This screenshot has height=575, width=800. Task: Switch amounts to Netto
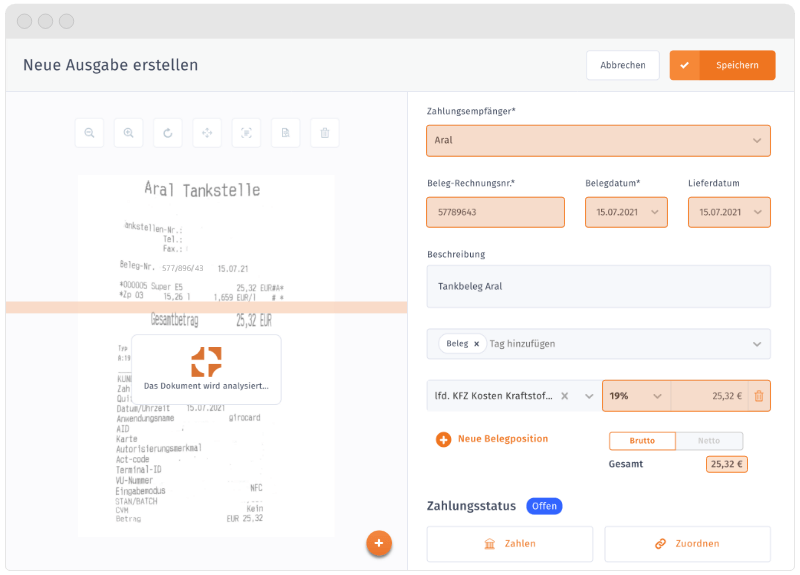coord(709,441)
